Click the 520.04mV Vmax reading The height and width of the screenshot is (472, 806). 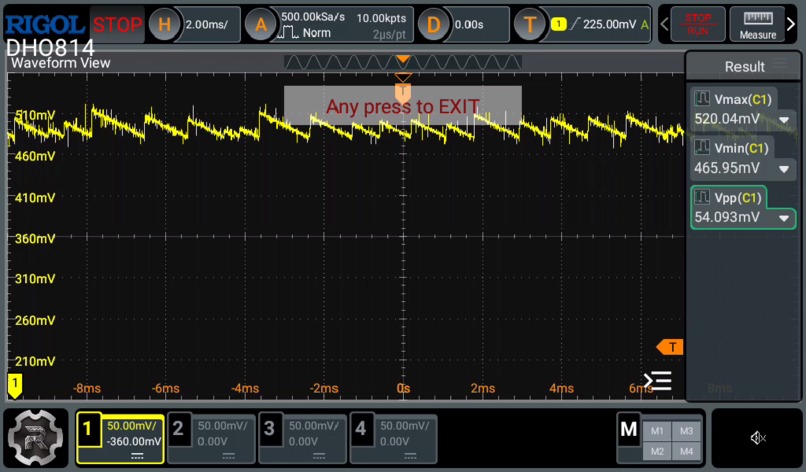pyautogui.click(x=727, y=119)
